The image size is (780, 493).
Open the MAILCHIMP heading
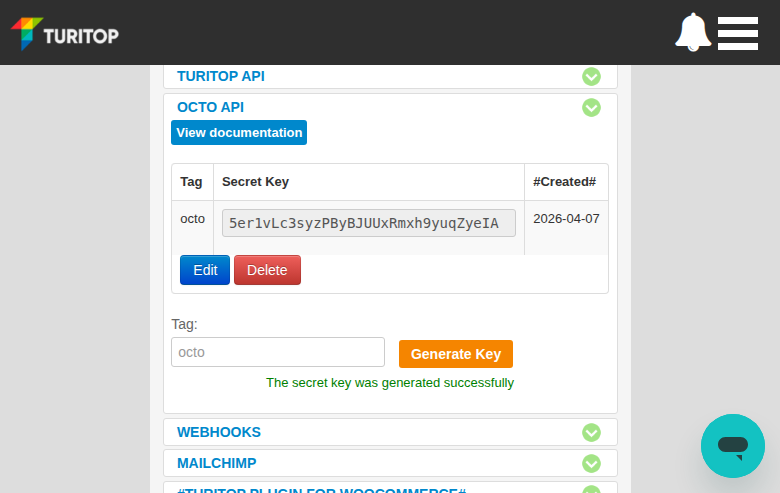[217, 463]
